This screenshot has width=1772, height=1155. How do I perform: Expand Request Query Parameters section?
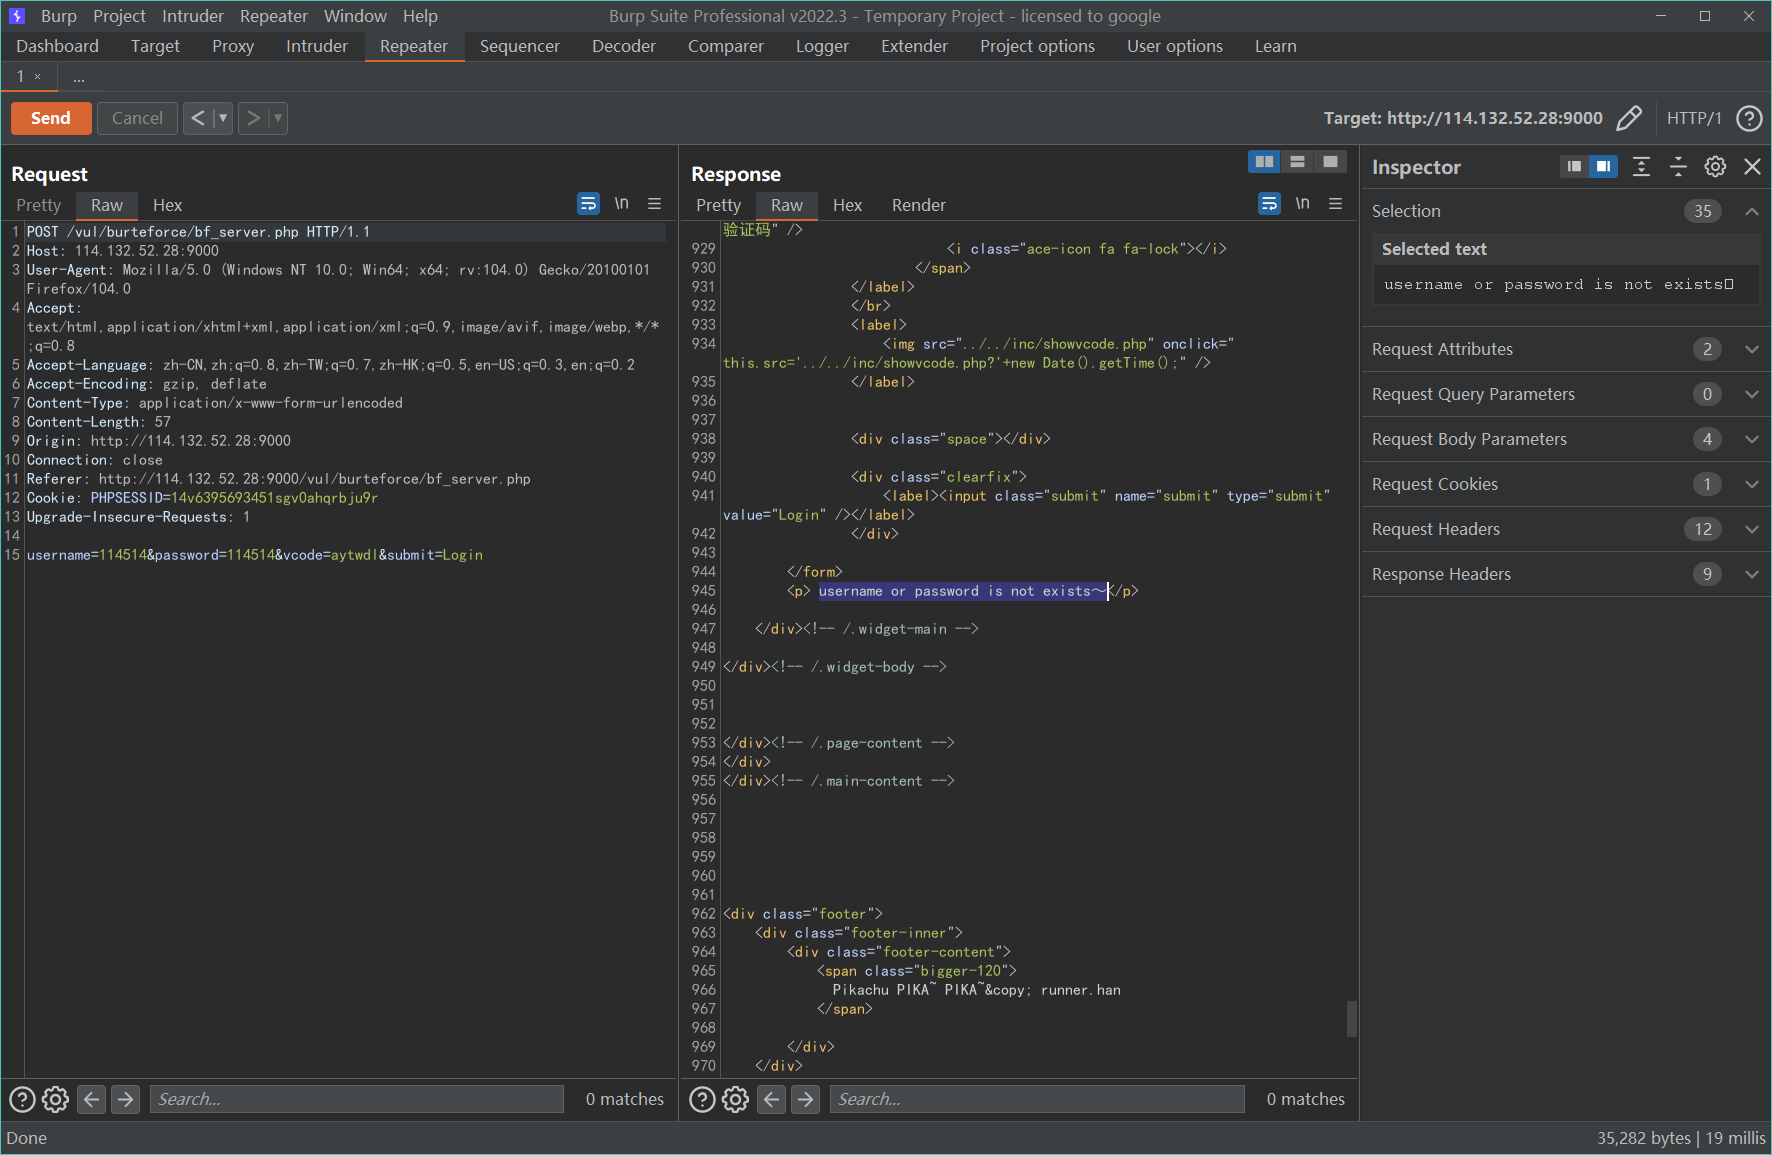1751,394
